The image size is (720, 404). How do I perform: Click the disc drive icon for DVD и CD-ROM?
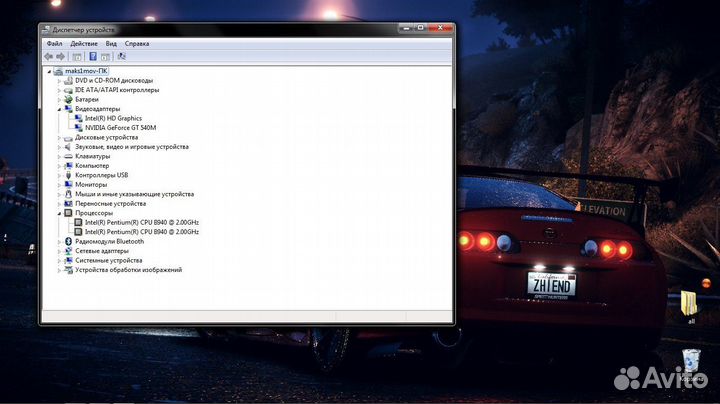pyautogui.click(x=68, y=80)
